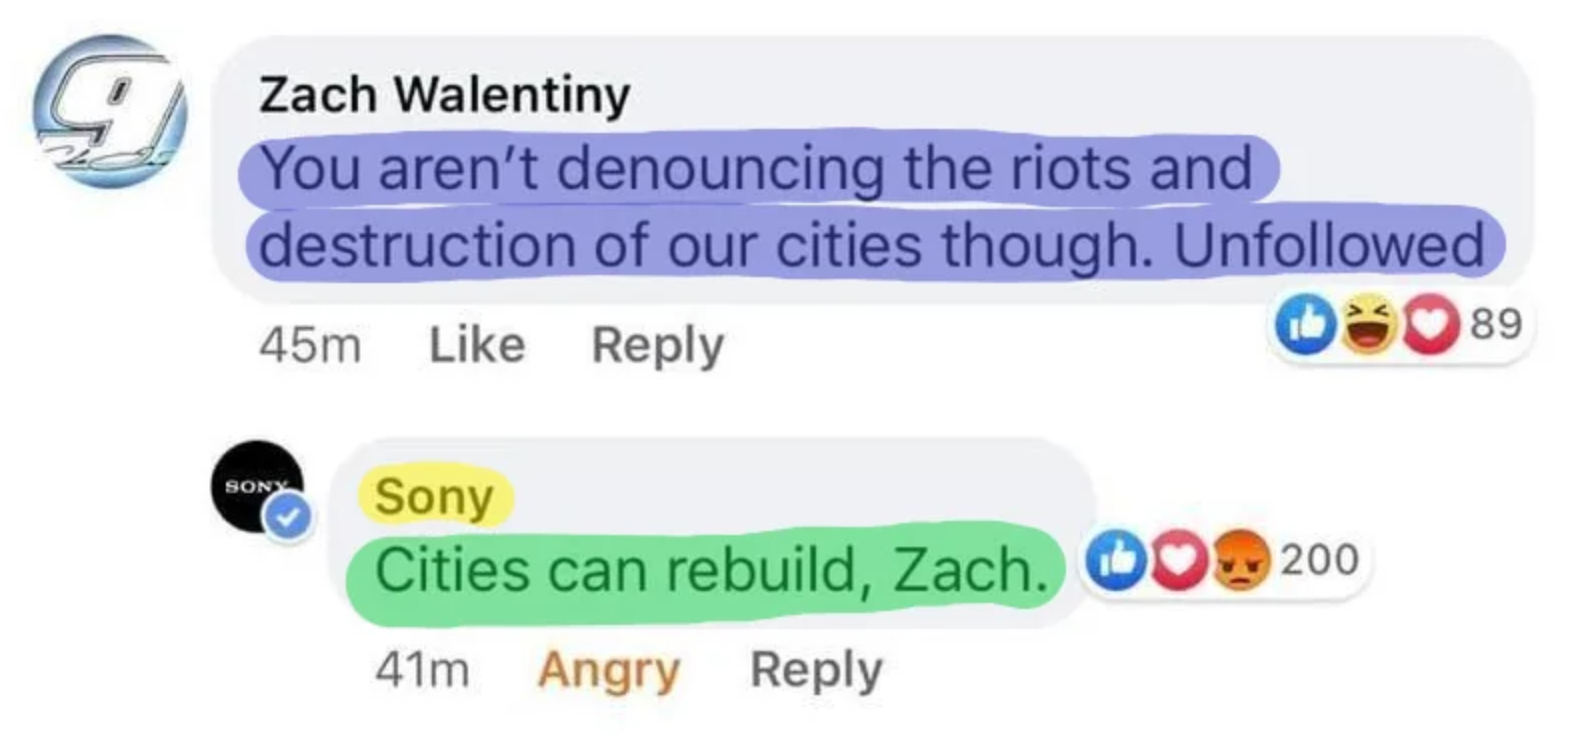This screenshot has height=738, width=1575.
Task: Click the 45m timestamp on Zach's comment
Action: click(310, 345)
